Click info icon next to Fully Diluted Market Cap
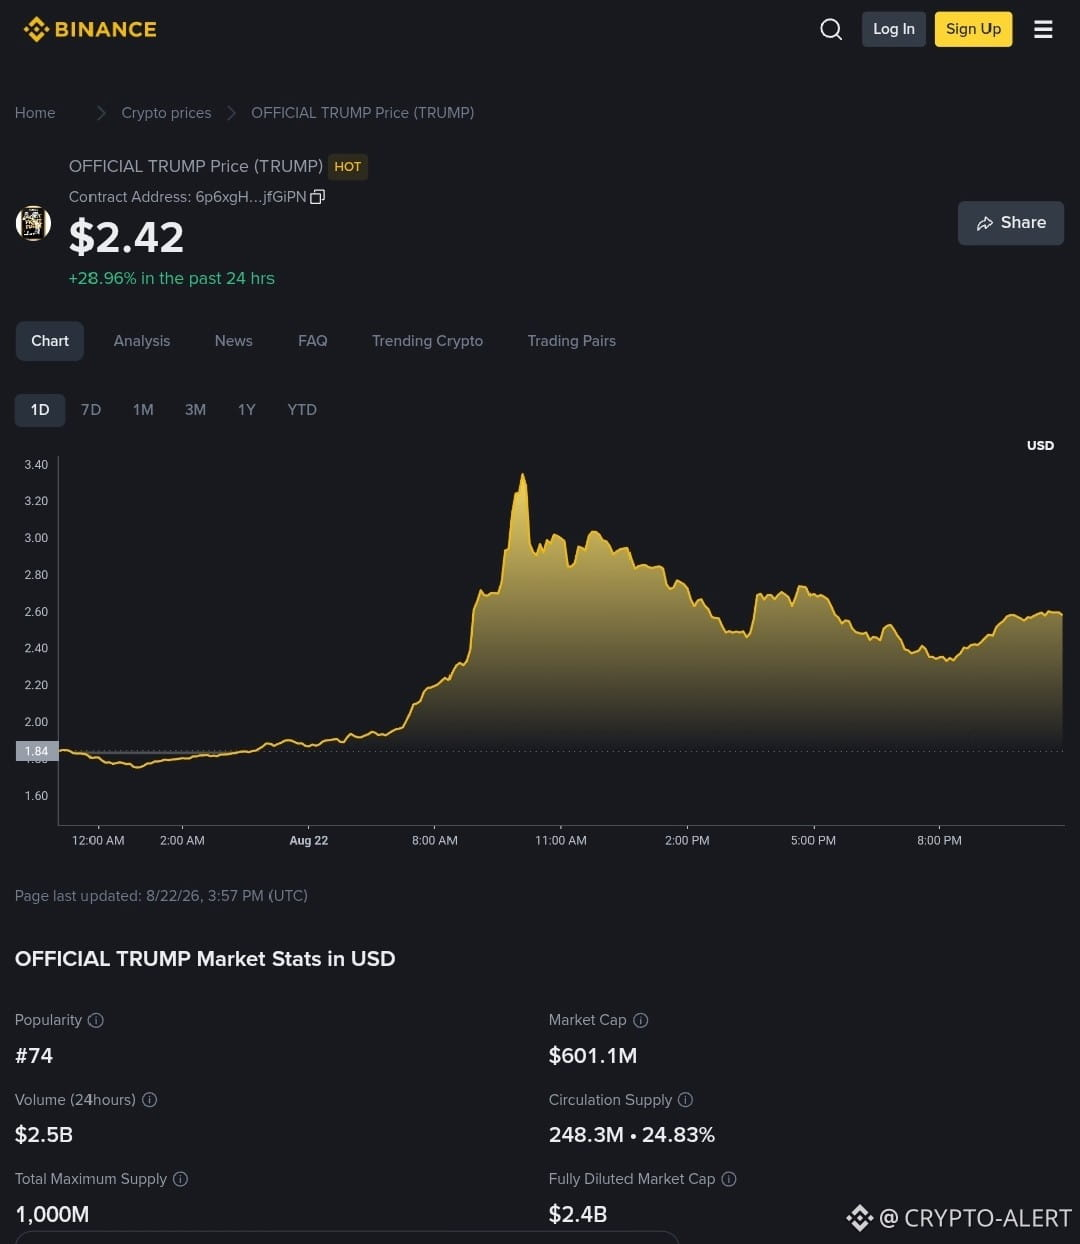 729,1179
